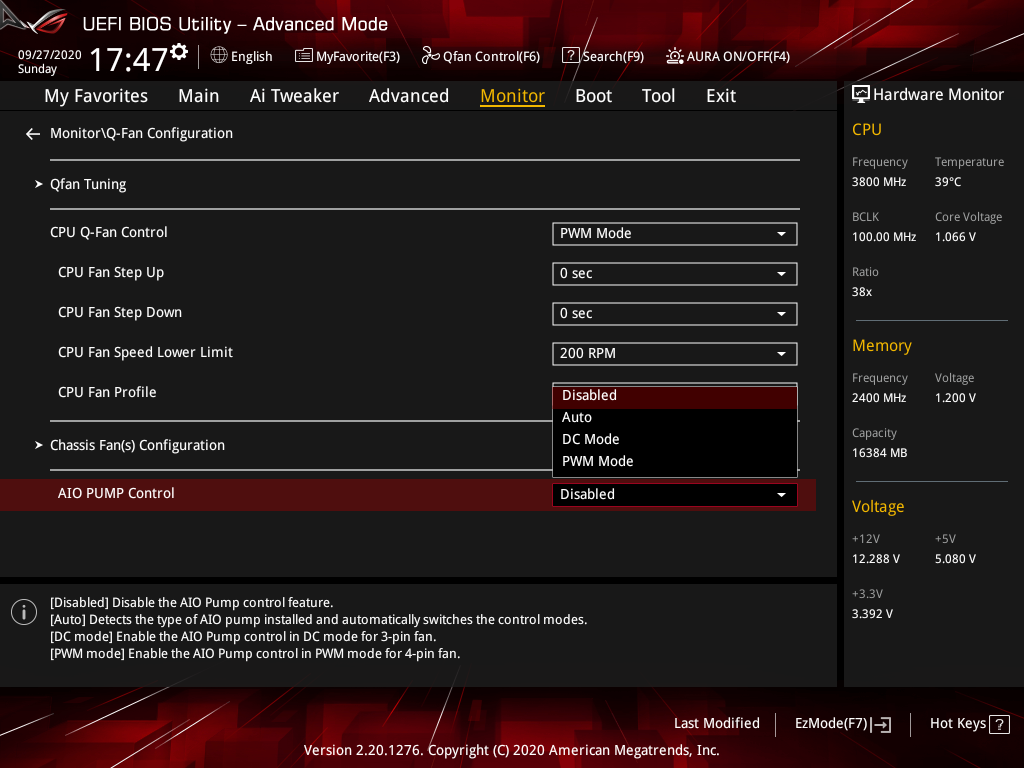This screenshot has width=1024, height=768.
Task: Click the settings gear next to the clock
Action: (x=179, y=52)
